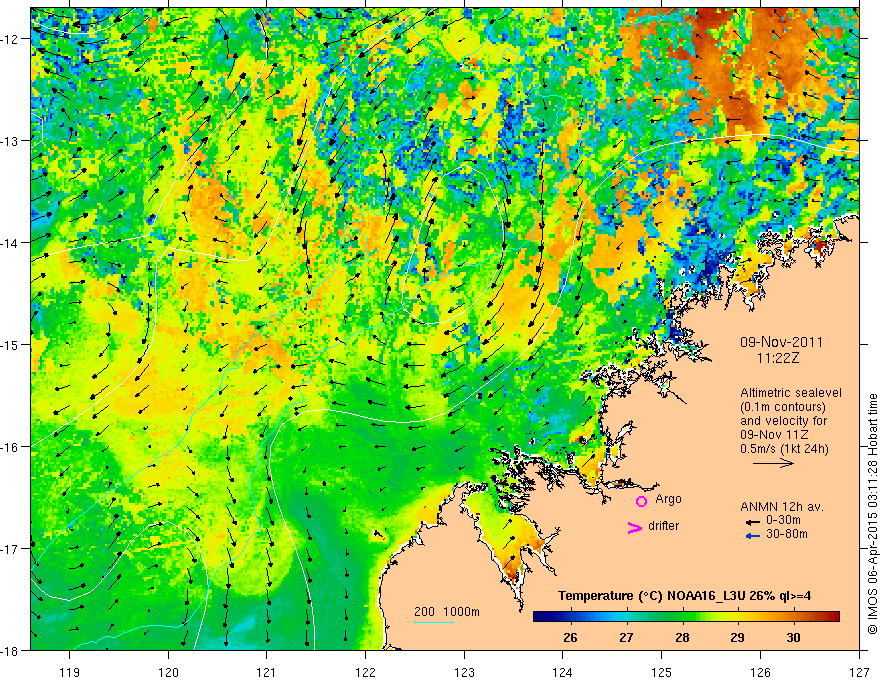Click the 119 longitude axis label

click(x=70, y=657)
